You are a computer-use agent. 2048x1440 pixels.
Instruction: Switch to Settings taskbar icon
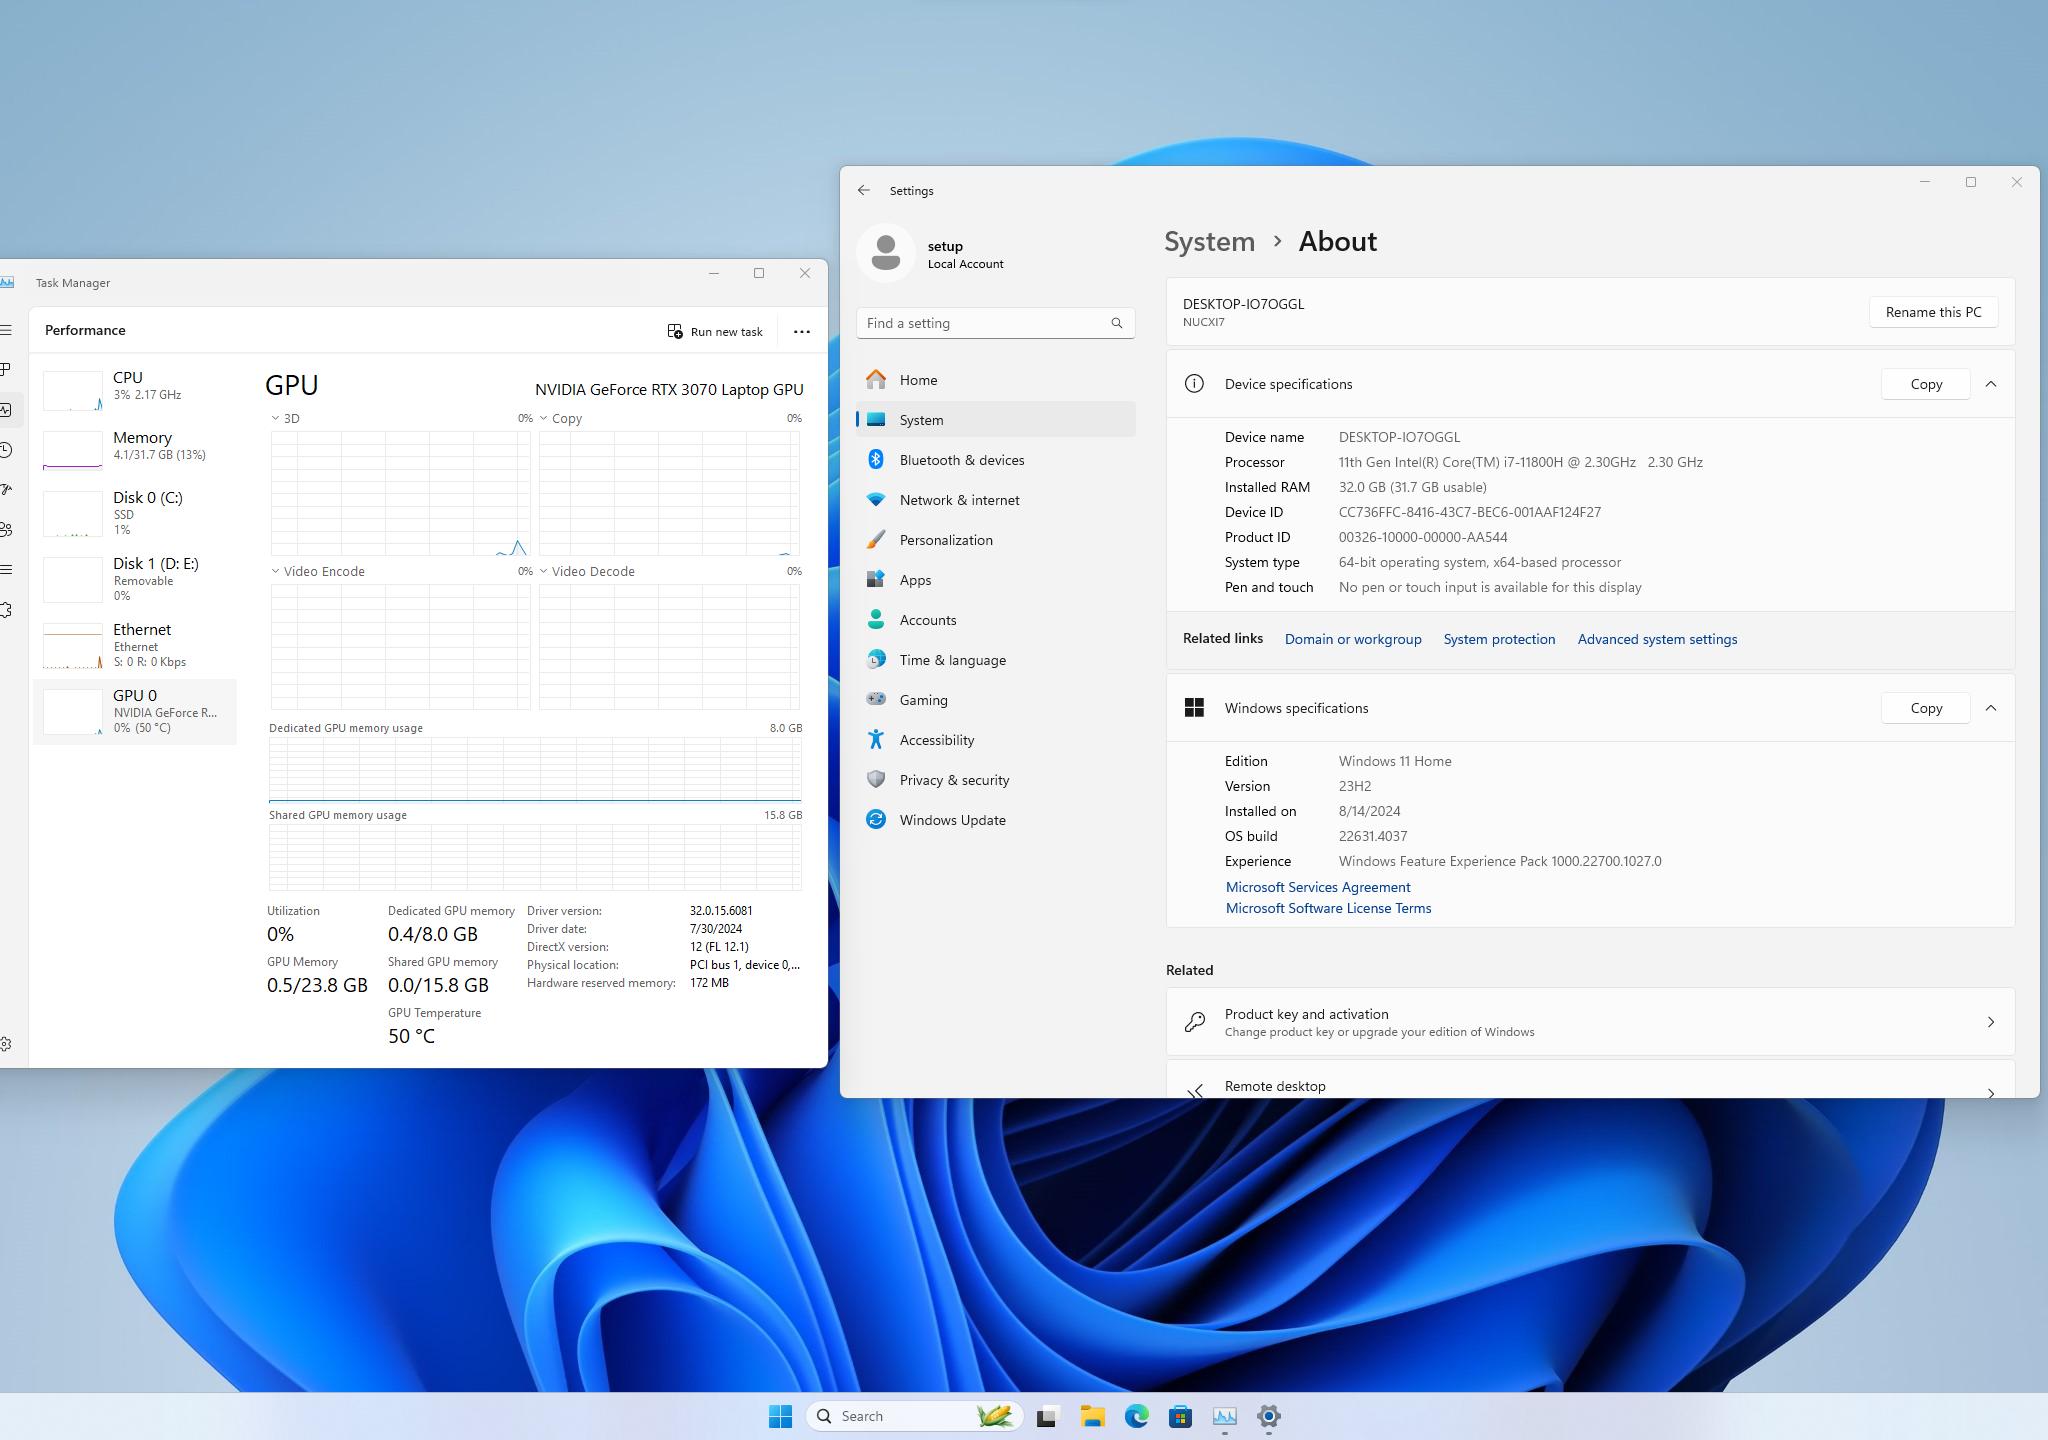click(1269, 1416)
